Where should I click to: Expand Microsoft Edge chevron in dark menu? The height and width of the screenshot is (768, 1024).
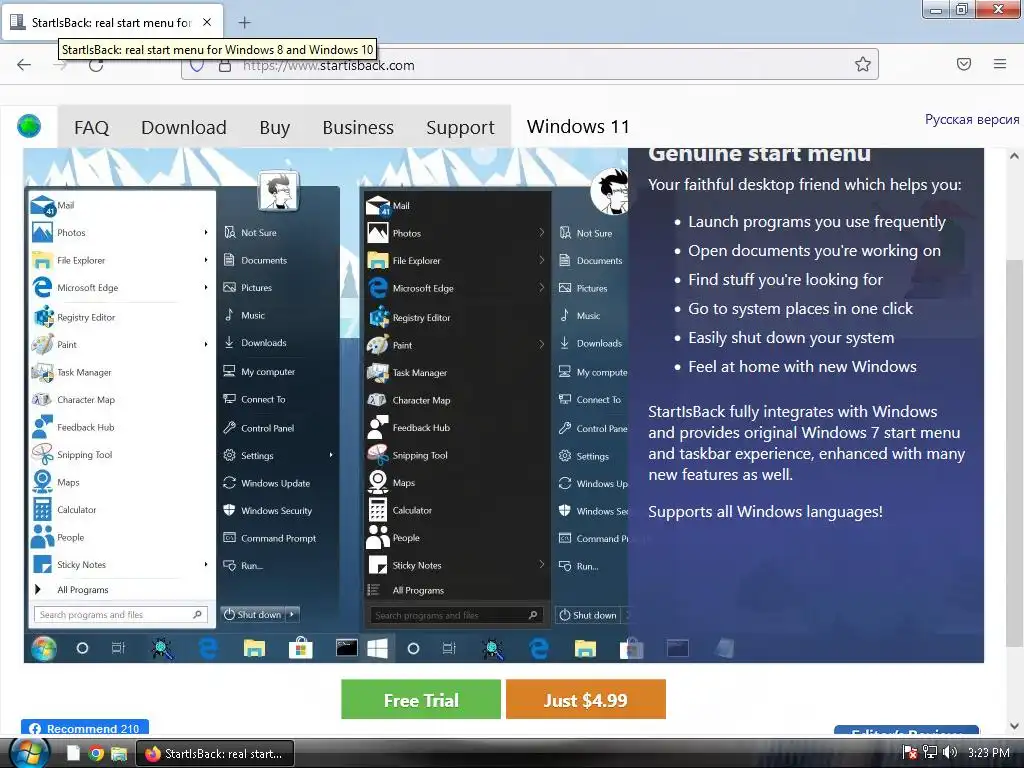coord(541,287)
